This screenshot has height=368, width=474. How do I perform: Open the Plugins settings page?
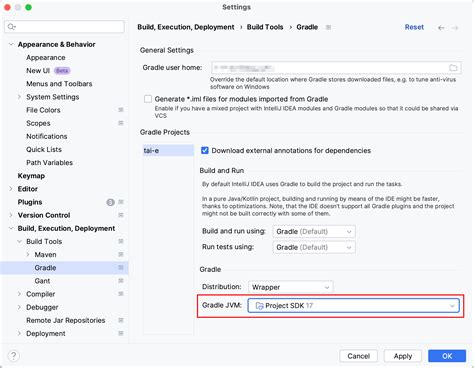tap(30, 202)
